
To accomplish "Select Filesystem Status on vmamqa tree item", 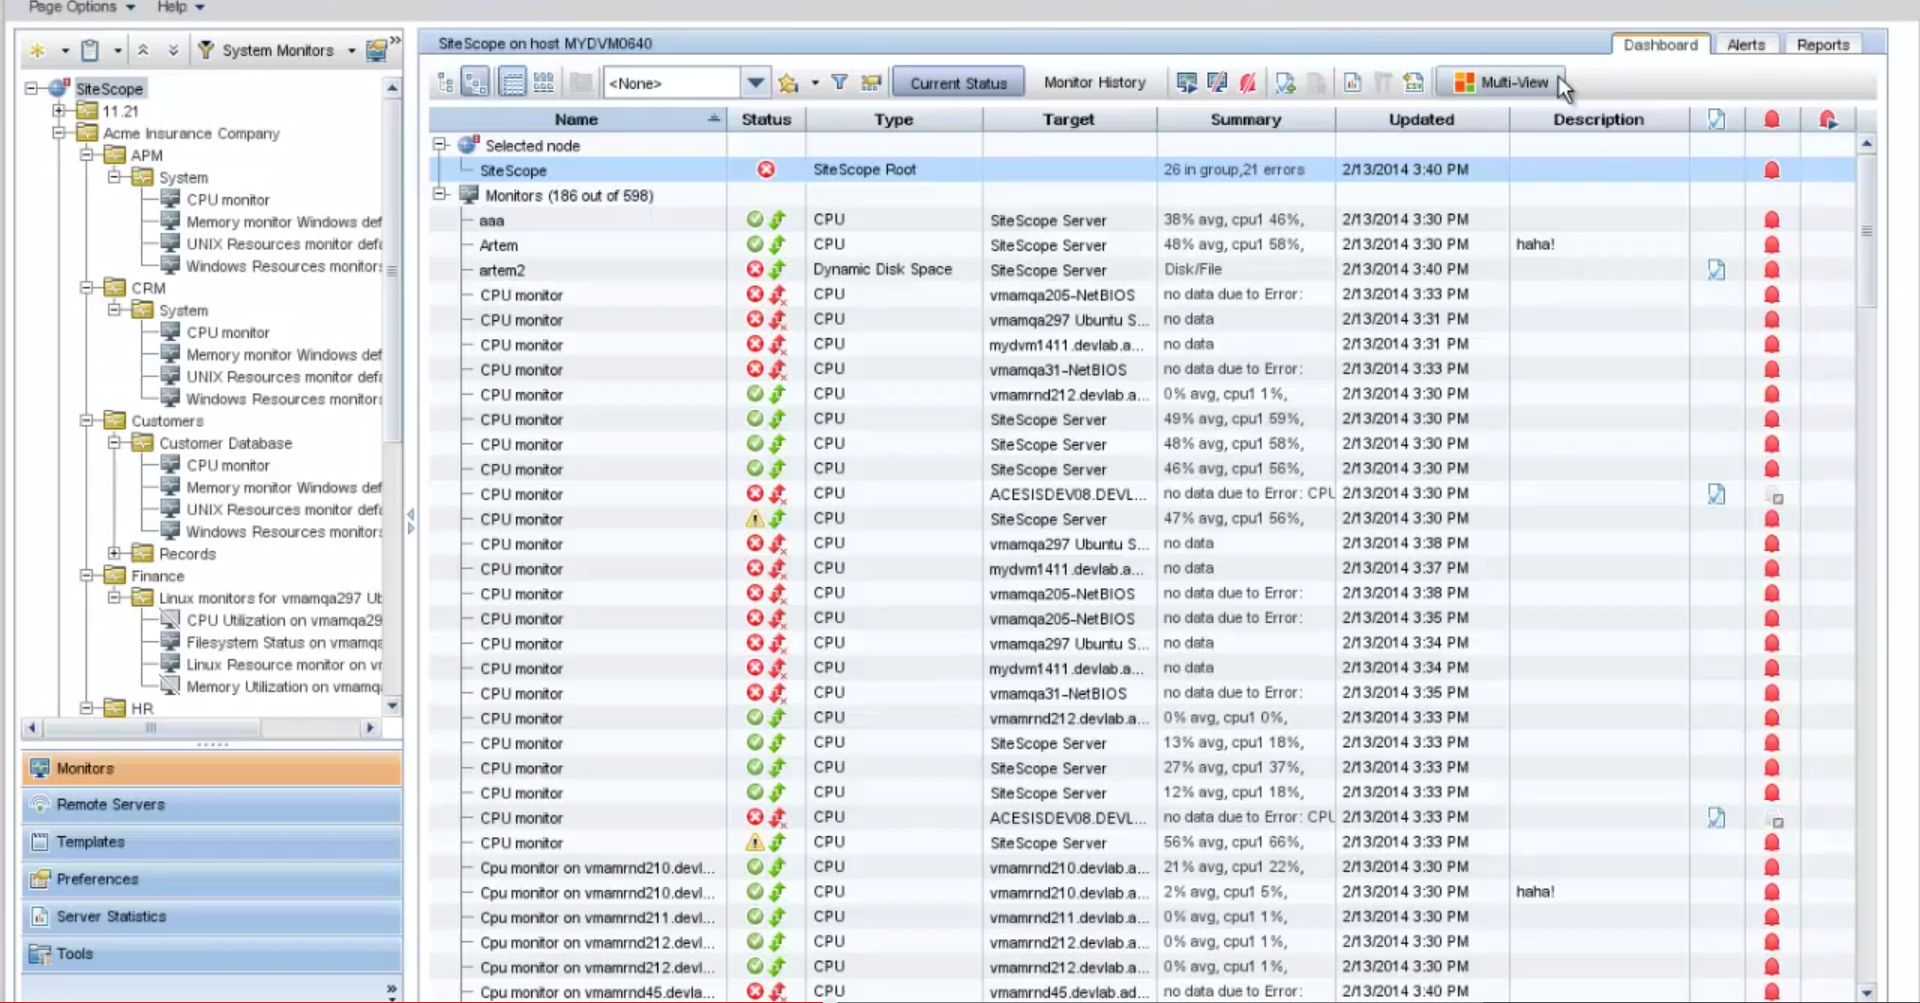I will click(284, 642).
